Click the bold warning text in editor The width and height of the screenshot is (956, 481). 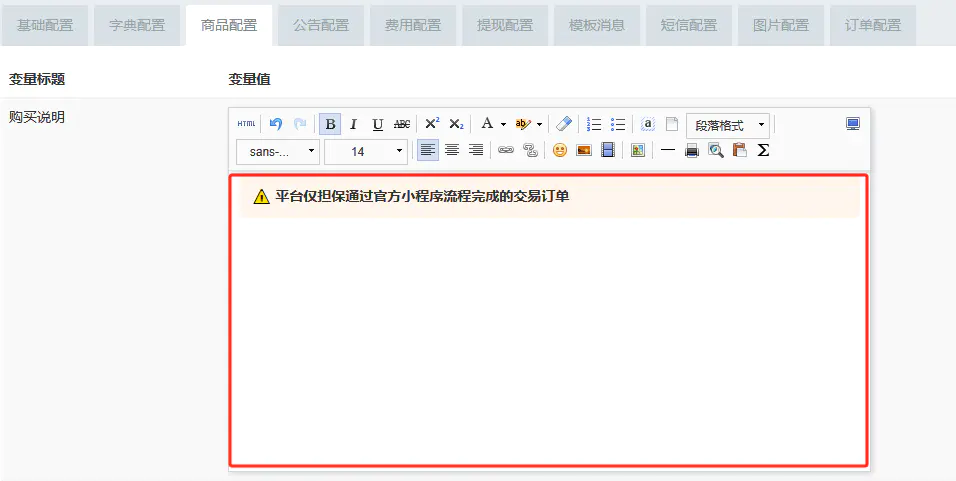pos(422,196)
